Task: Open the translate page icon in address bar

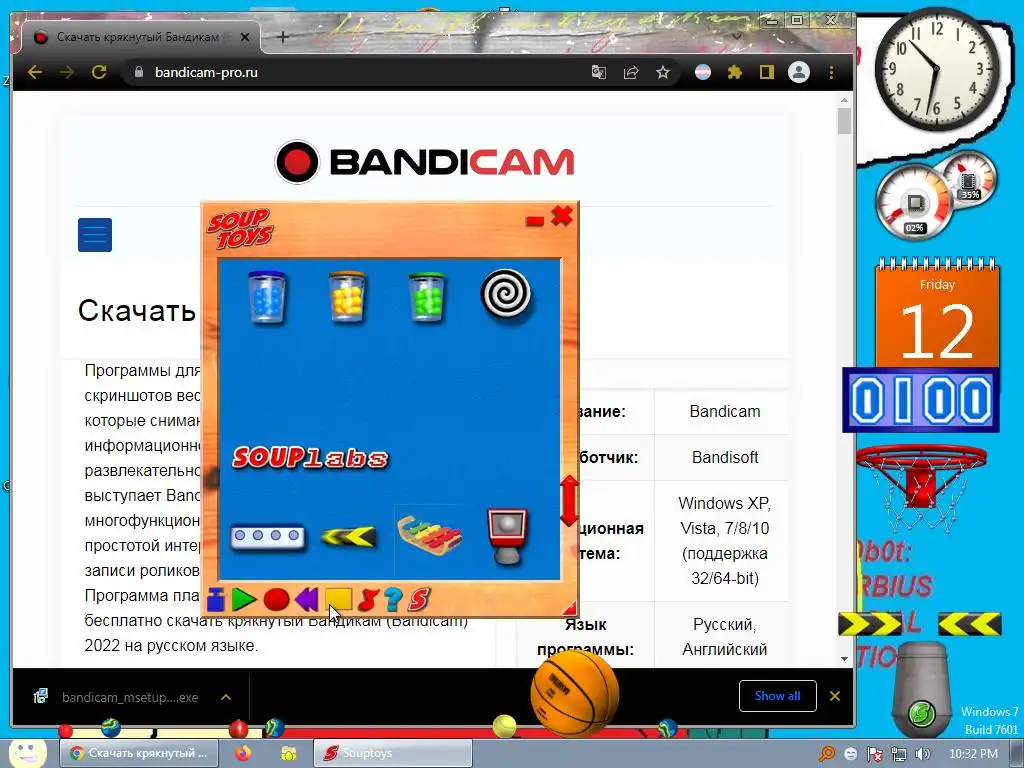Action: [598, 72]
